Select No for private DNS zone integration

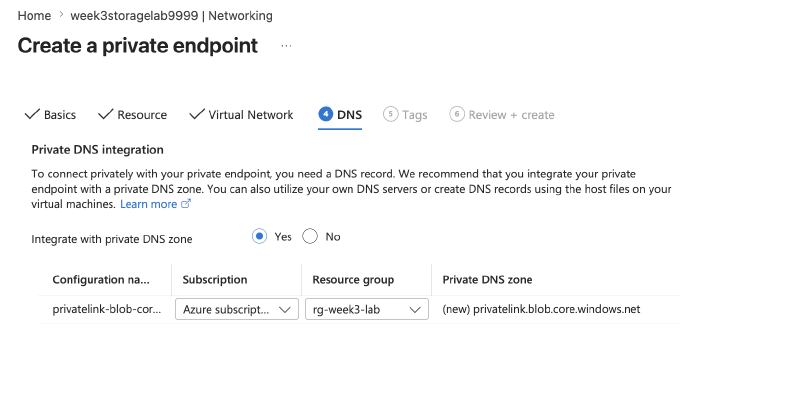coord(310,237)
